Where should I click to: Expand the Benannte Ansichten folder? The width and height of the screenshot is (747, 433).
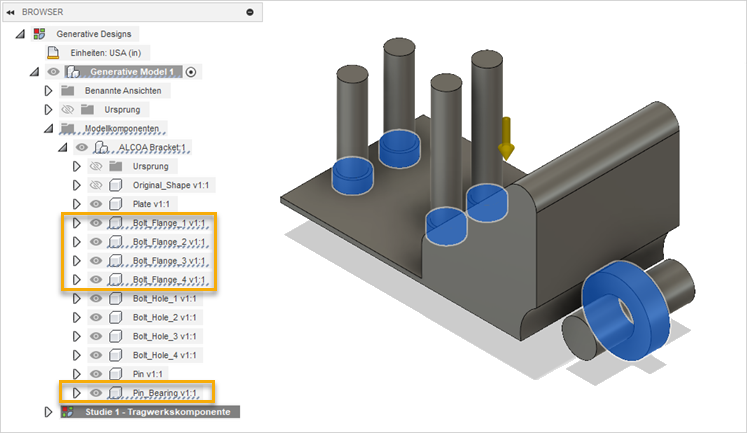[48, 91]
